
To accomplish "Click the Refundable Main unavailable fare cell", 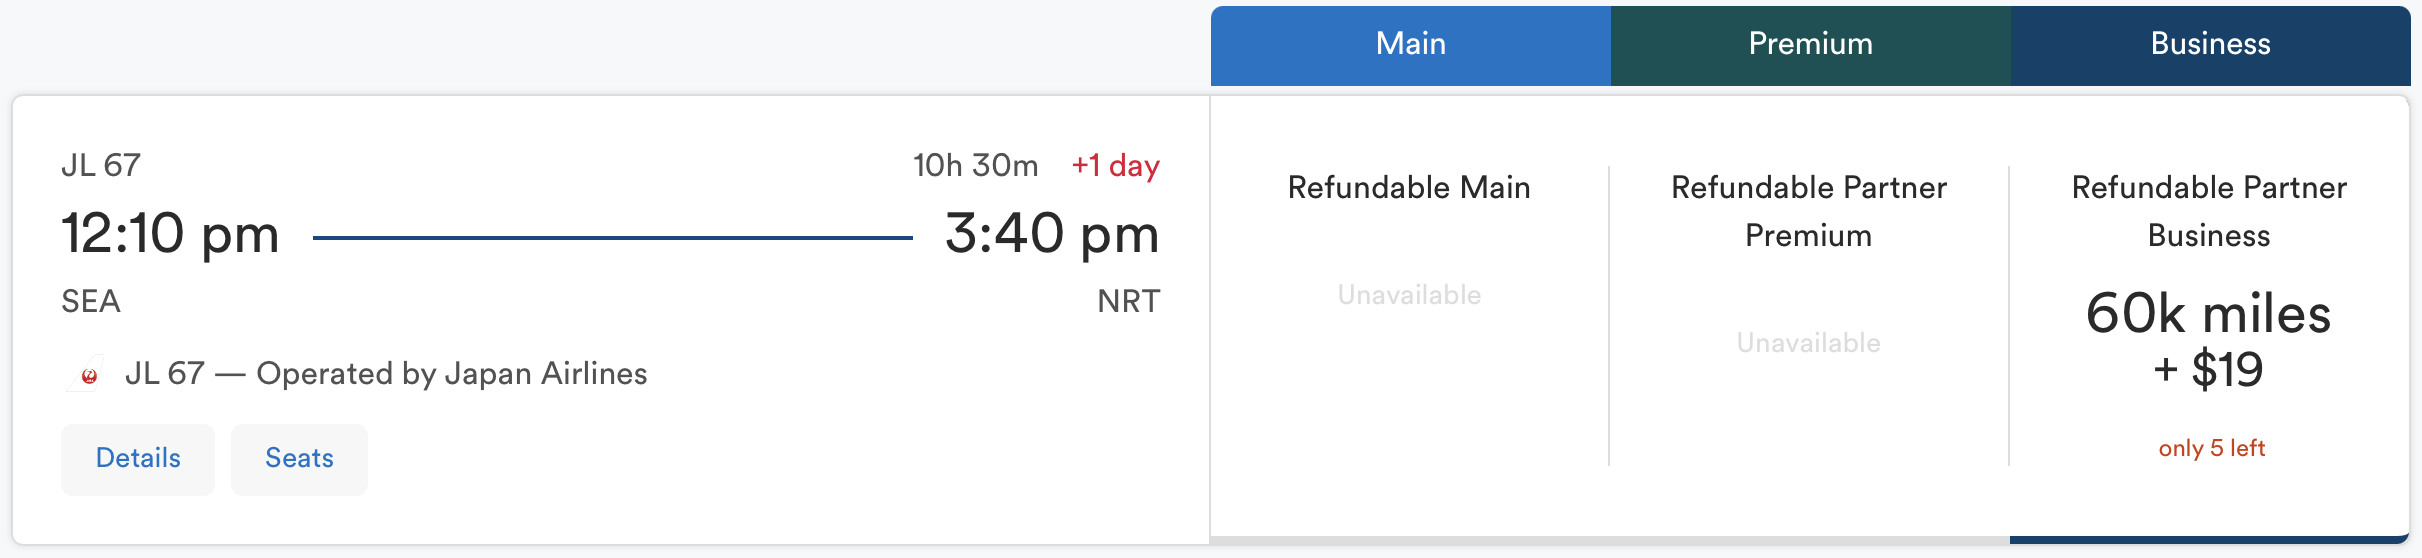I will tap(1409, 295).
